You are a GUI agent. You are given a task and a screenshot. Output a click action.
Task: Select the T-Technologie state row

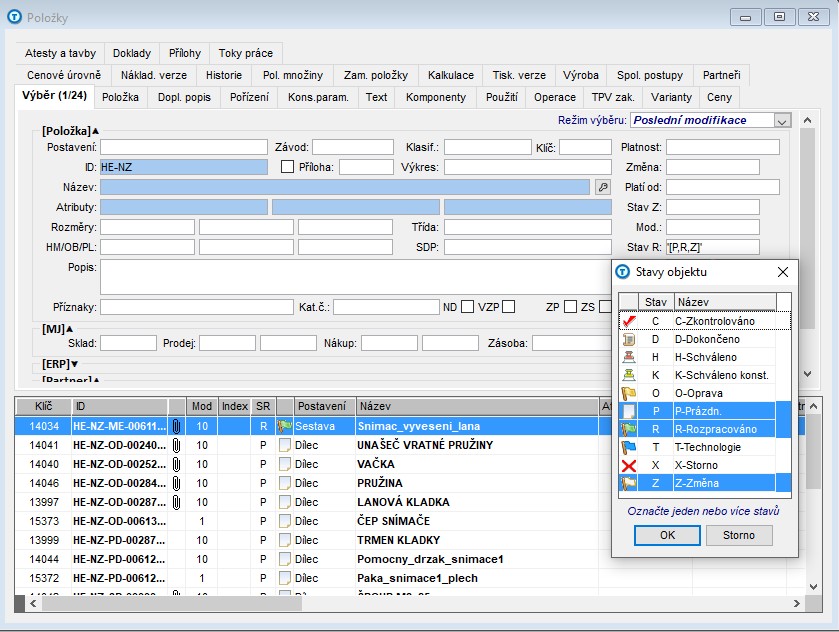pos(705,447)
